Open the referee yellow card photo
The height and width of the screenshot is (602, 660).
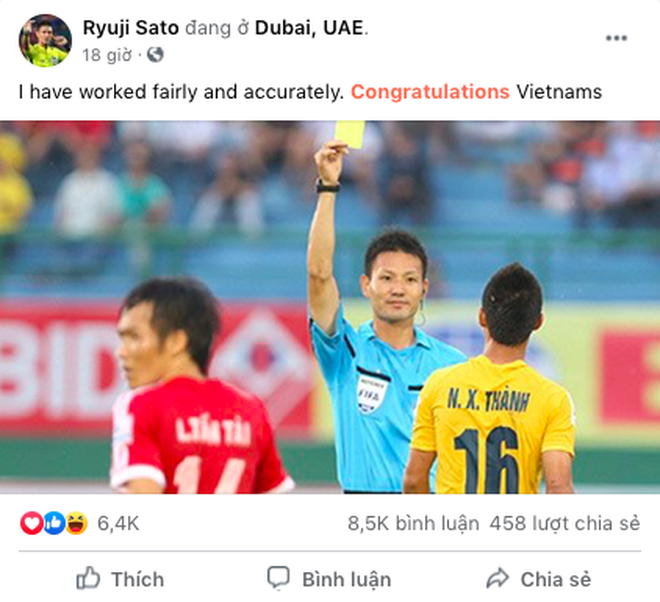click(330, 307)
